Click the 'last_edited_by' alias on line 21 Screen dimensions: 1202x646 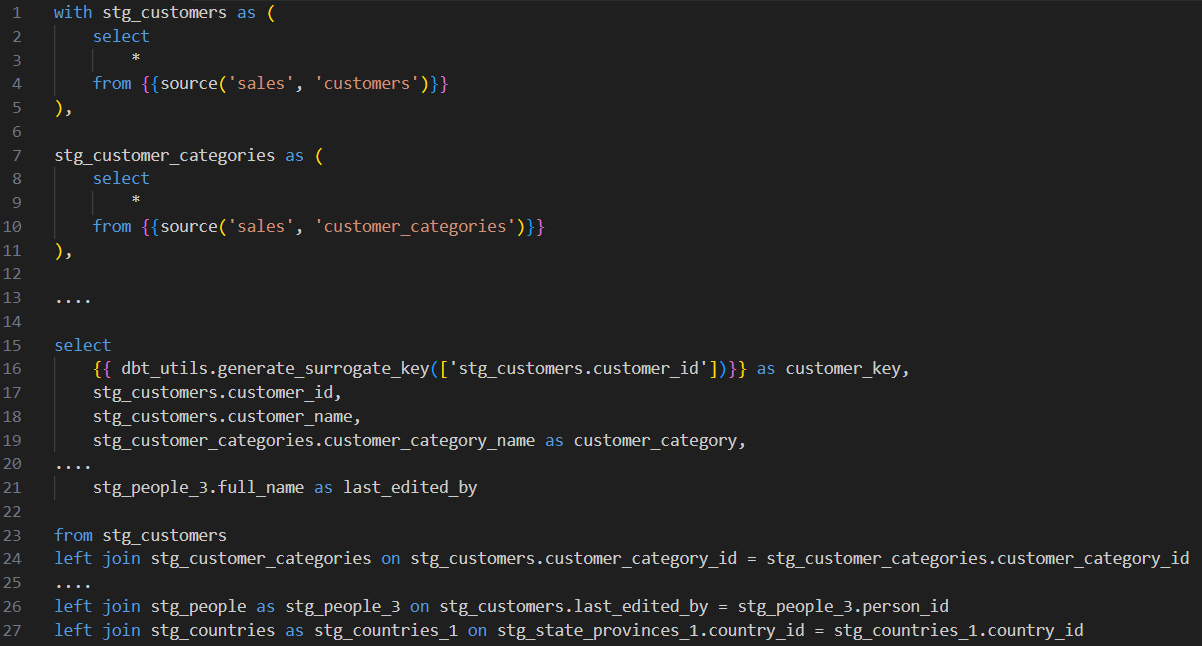pyautogui.click(x=411, y=488)
